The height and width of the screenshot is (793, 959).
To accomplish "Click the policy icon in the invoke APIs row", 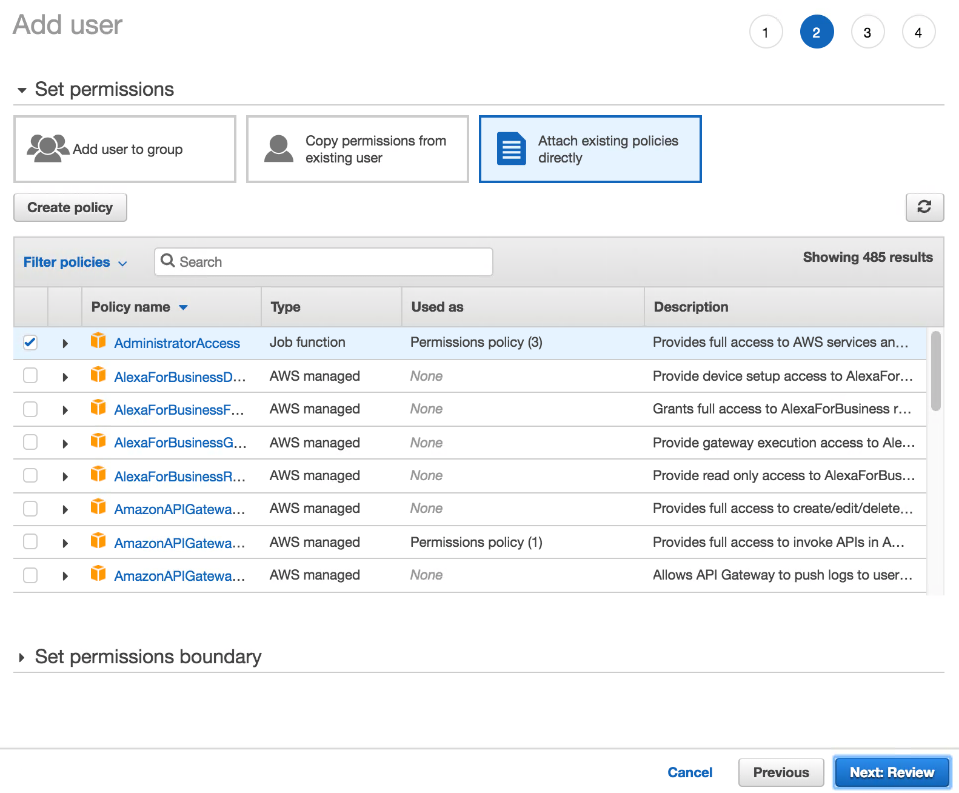I will pyautogui.click(x=98, y=541).
